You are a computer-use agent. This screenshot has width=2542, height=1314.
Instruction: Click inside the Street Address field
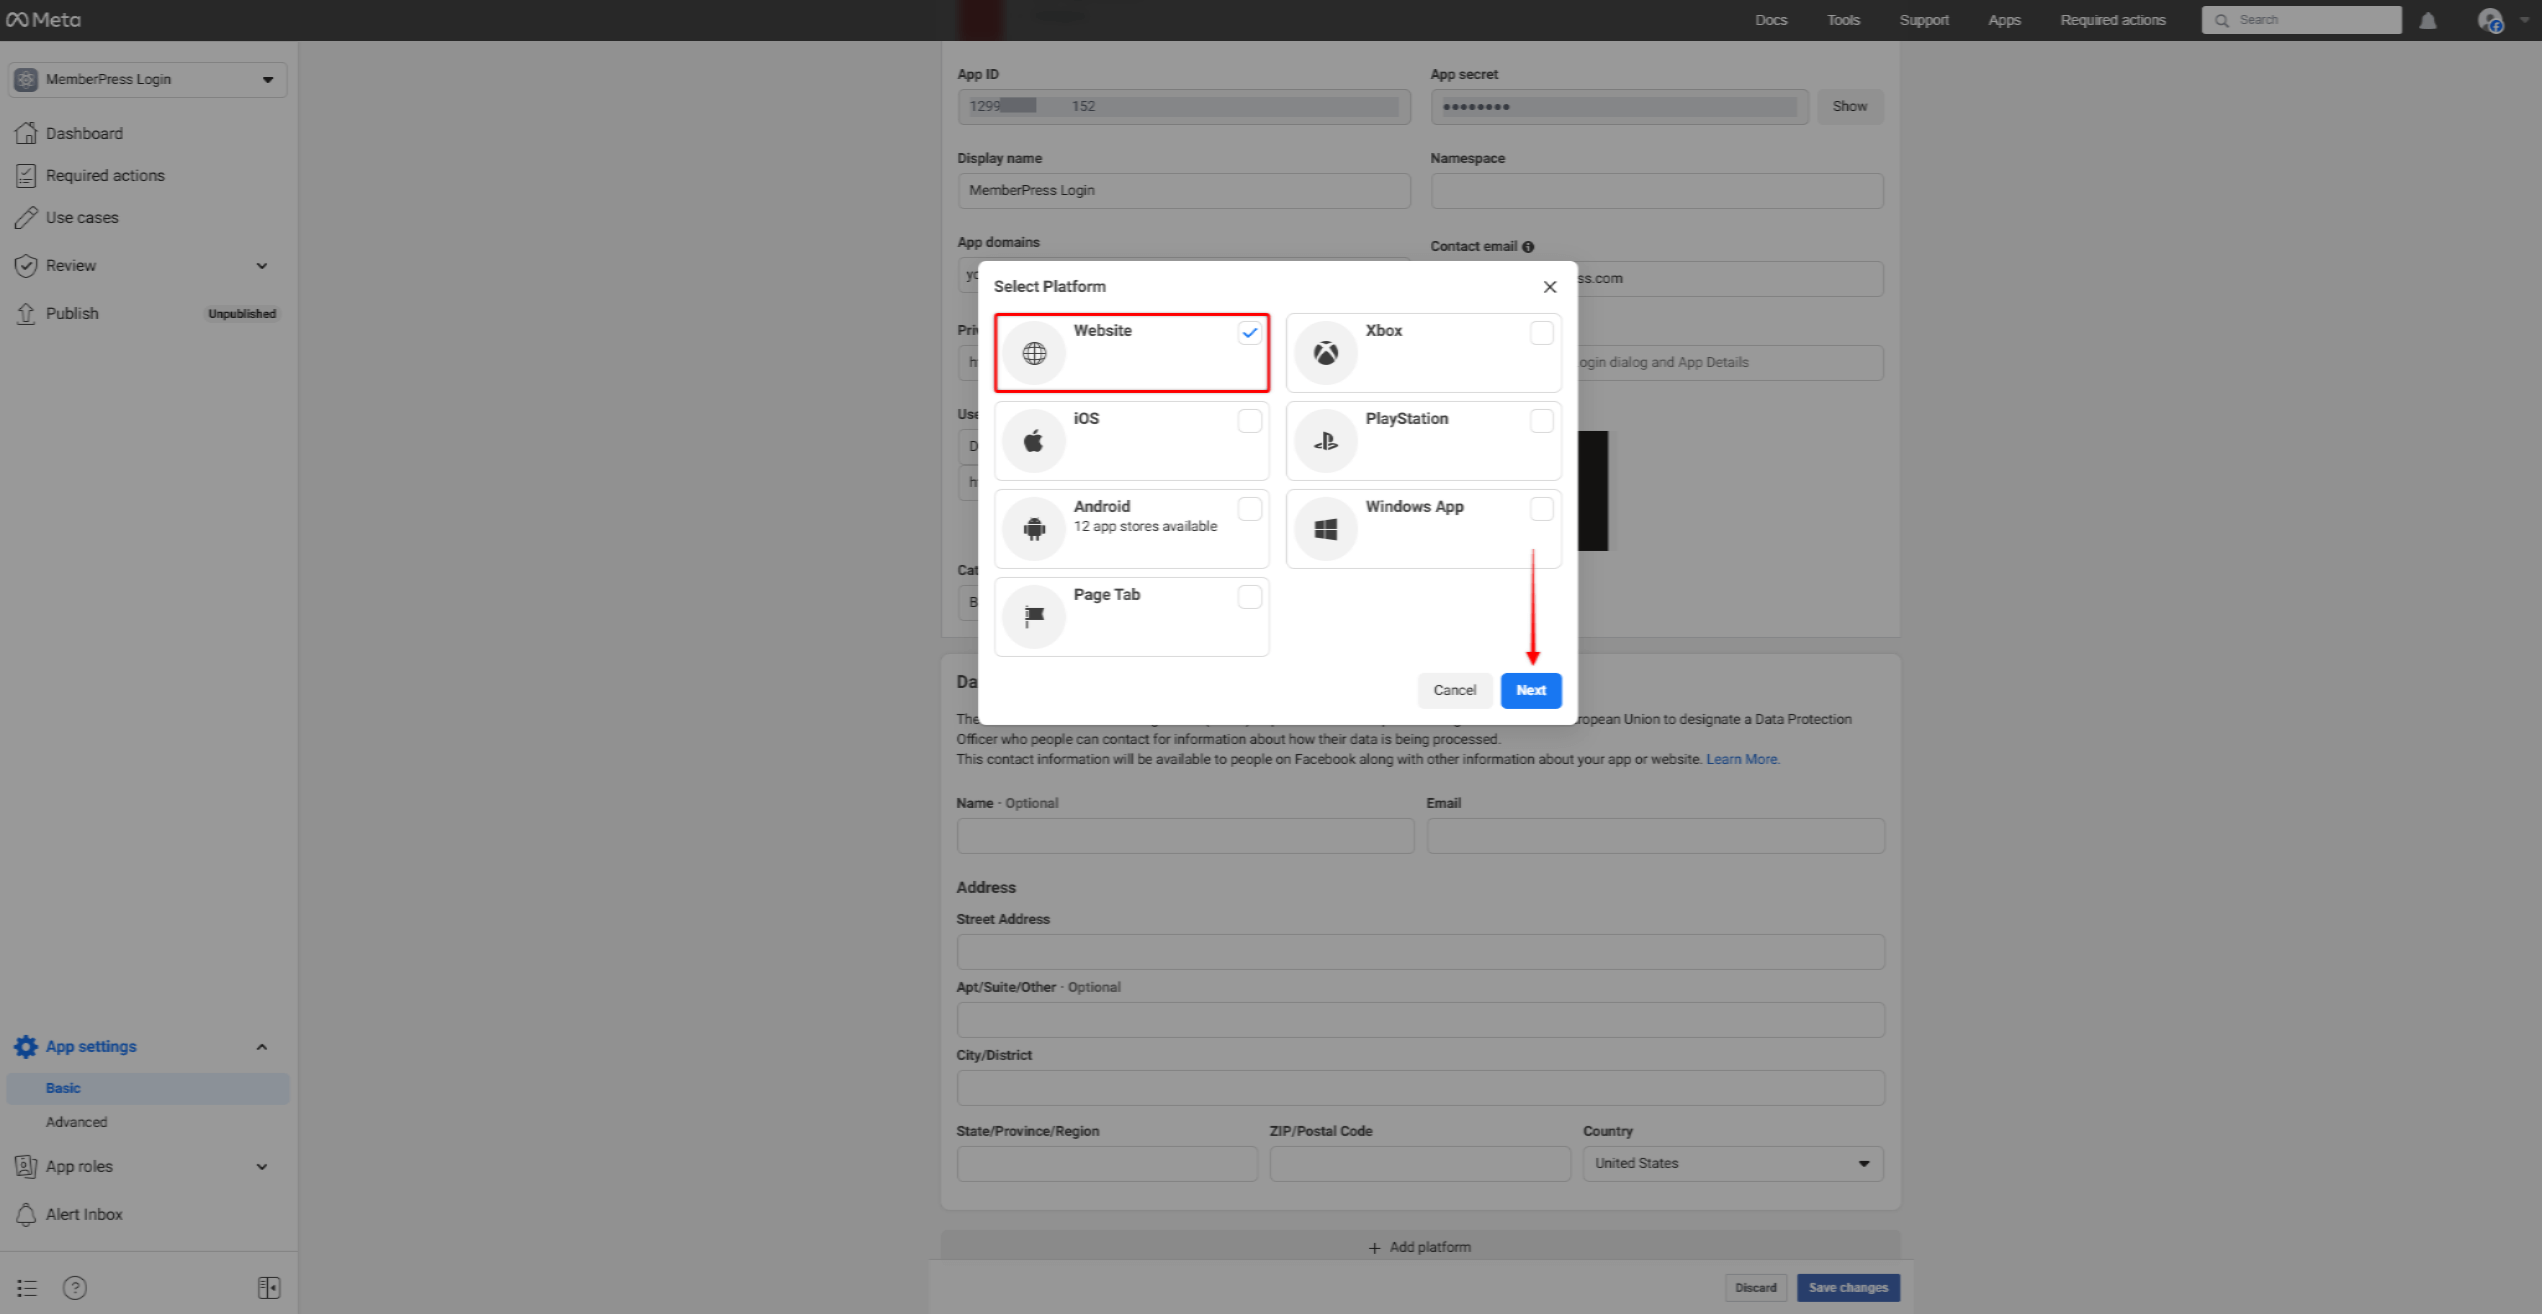[1419, 951]
